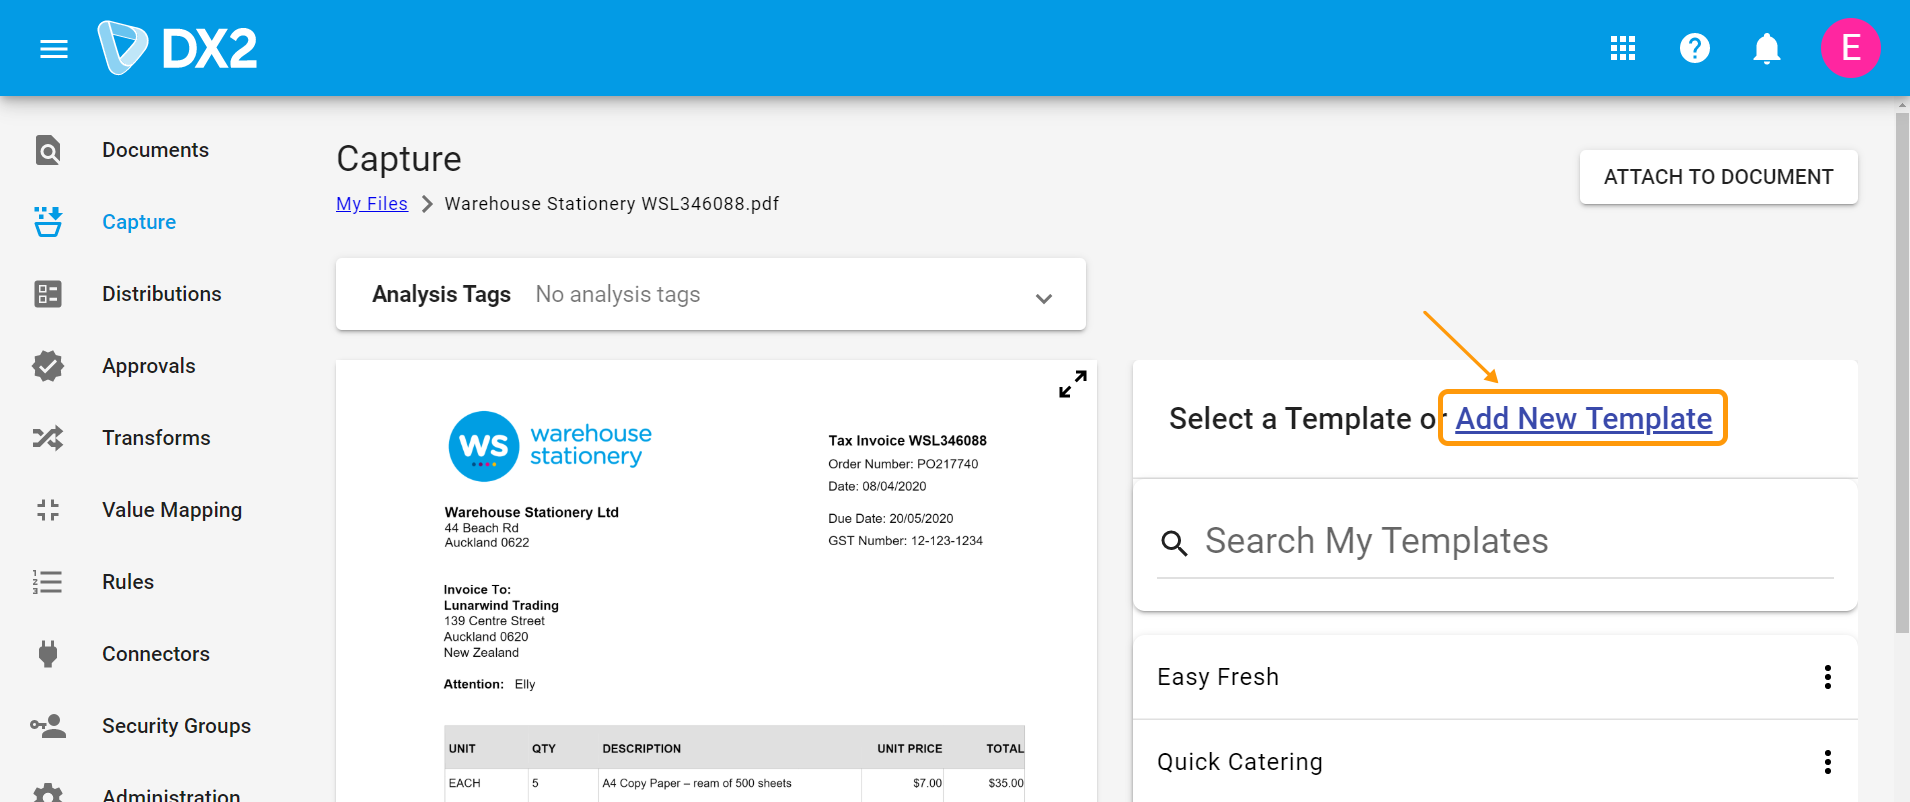Open the apps grid launcher

tap(1622, 48)
